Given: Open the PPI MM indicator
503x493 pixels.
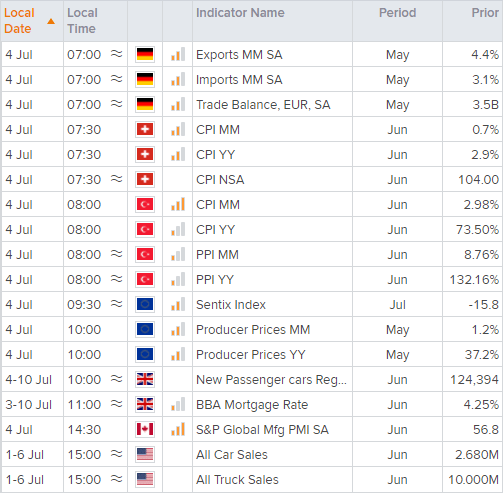Looking at the screenshot, I should 217,255.
